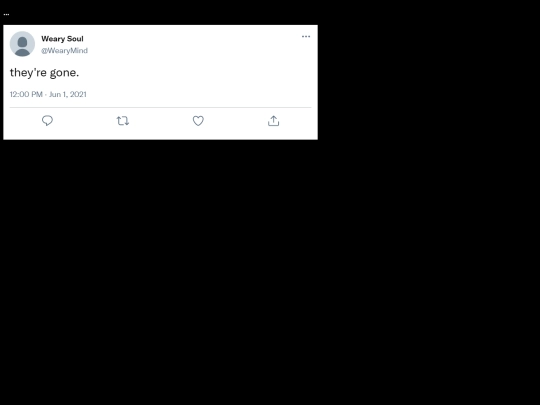Click the word "Soul" in the display name

[73, 39]
